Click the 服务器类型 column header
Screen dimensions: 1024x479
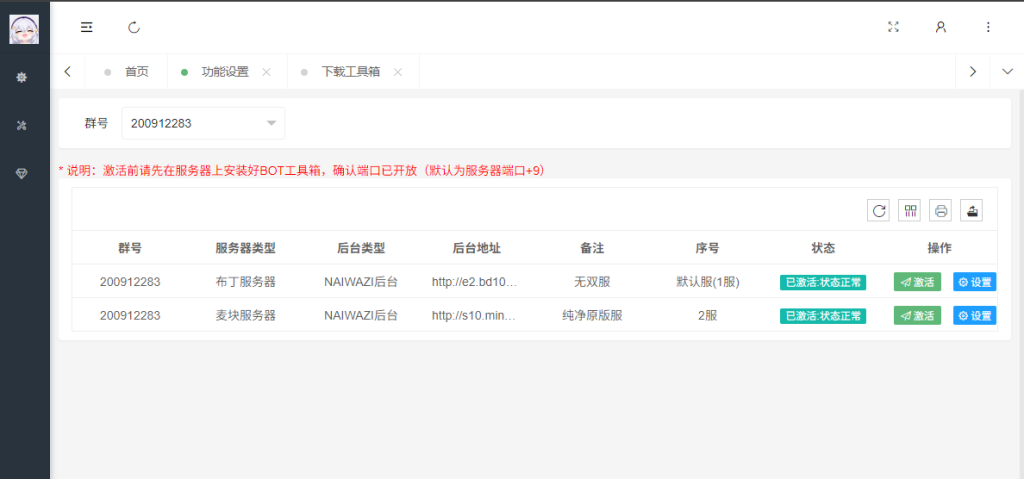click(x=246, y=248)
